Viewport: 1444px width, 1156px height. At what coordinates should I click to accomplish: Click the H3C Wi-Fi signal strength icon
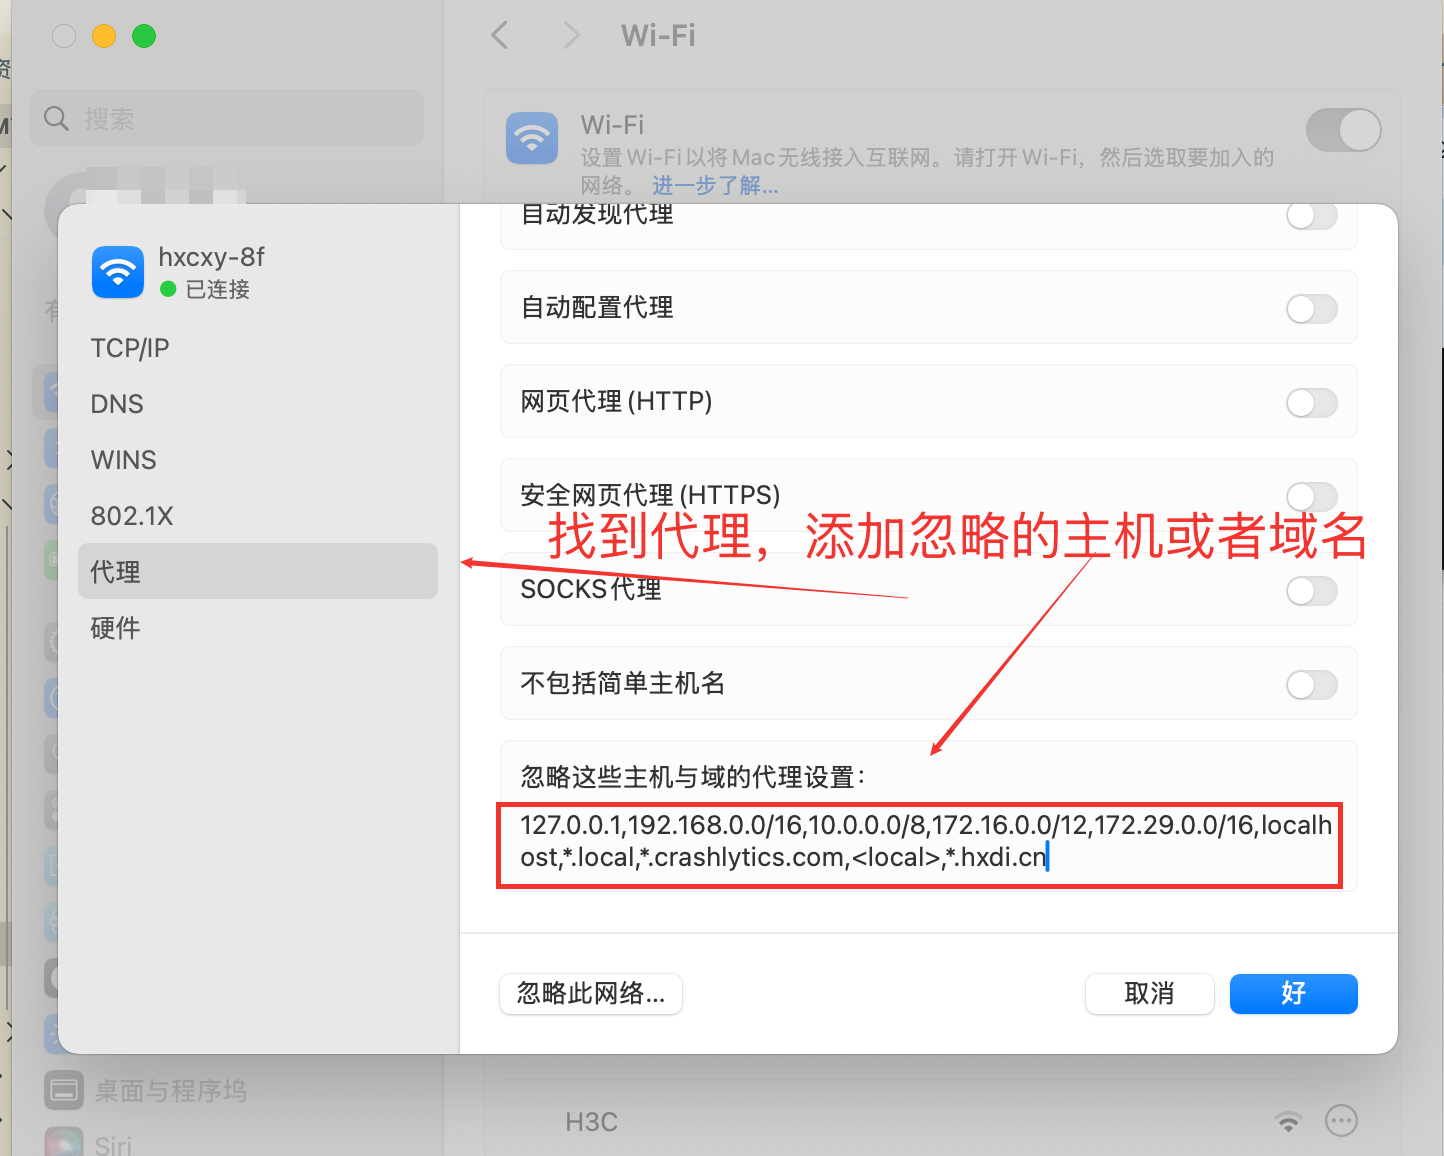[1289, 1121]
